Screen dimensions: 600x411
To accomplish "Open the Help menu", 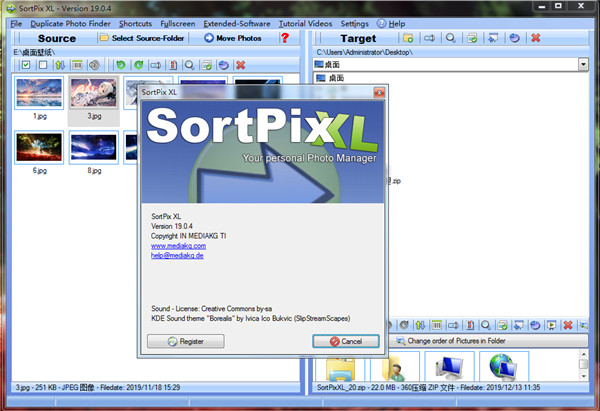I will pos(391,24).
